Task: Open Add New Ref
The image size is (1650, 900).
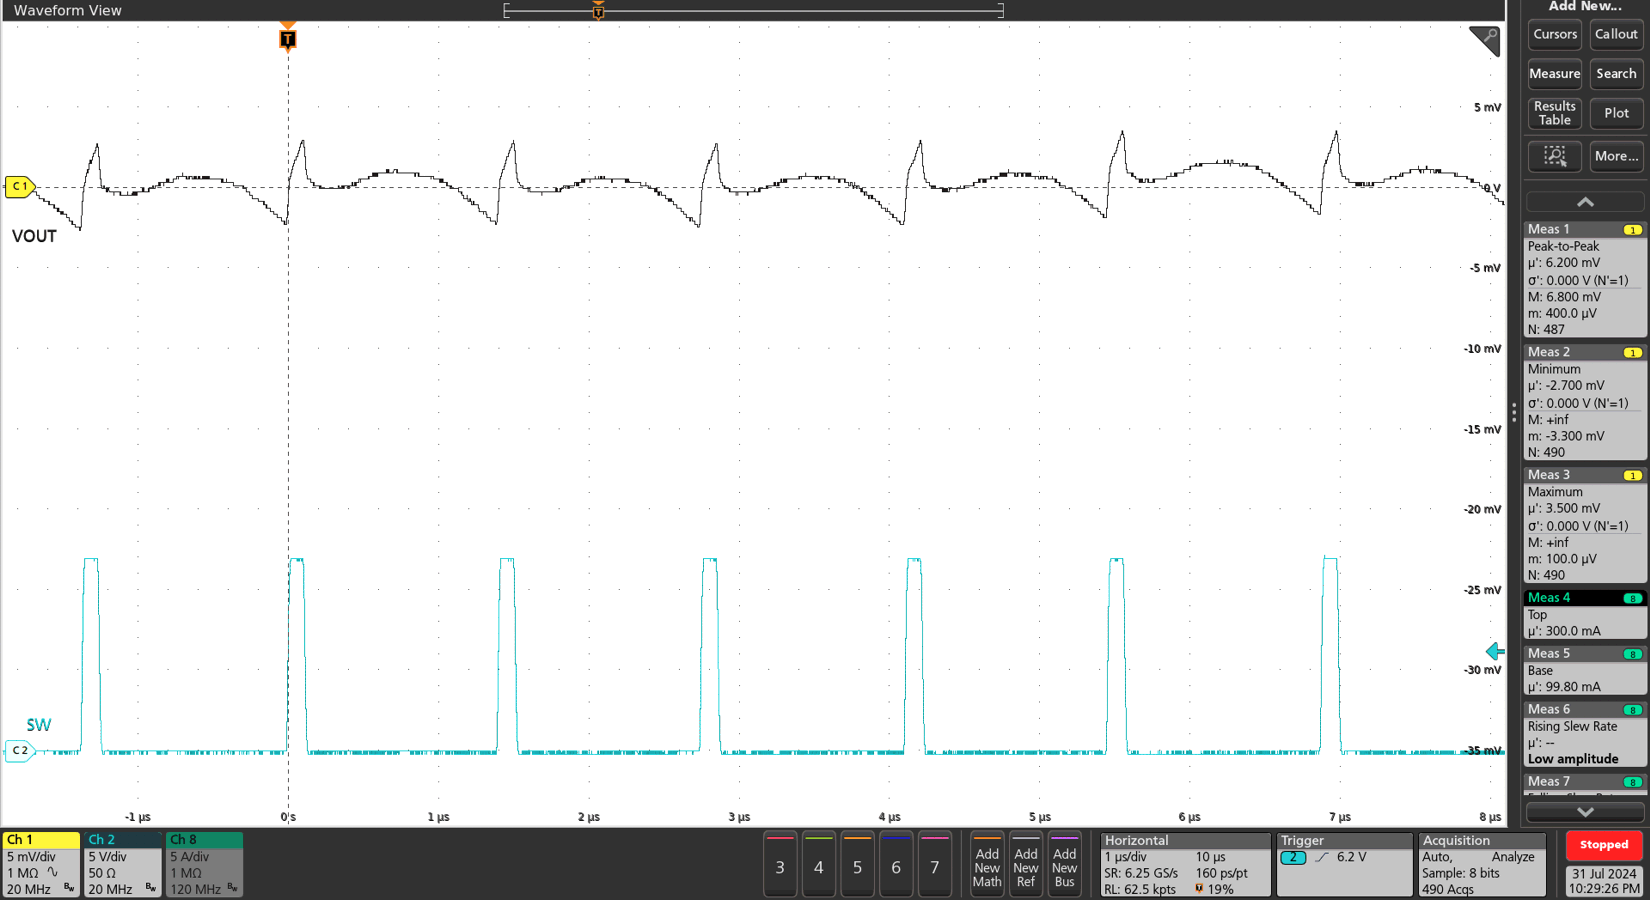Action: pyautogui.click(x=1025, y=864)
